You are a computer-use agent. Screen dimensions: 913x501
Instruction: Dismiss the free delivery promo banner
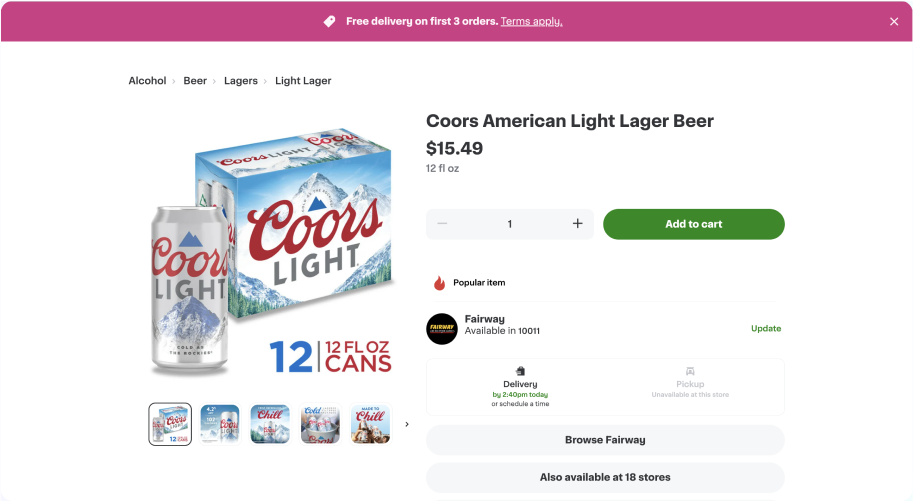point(894,22)
